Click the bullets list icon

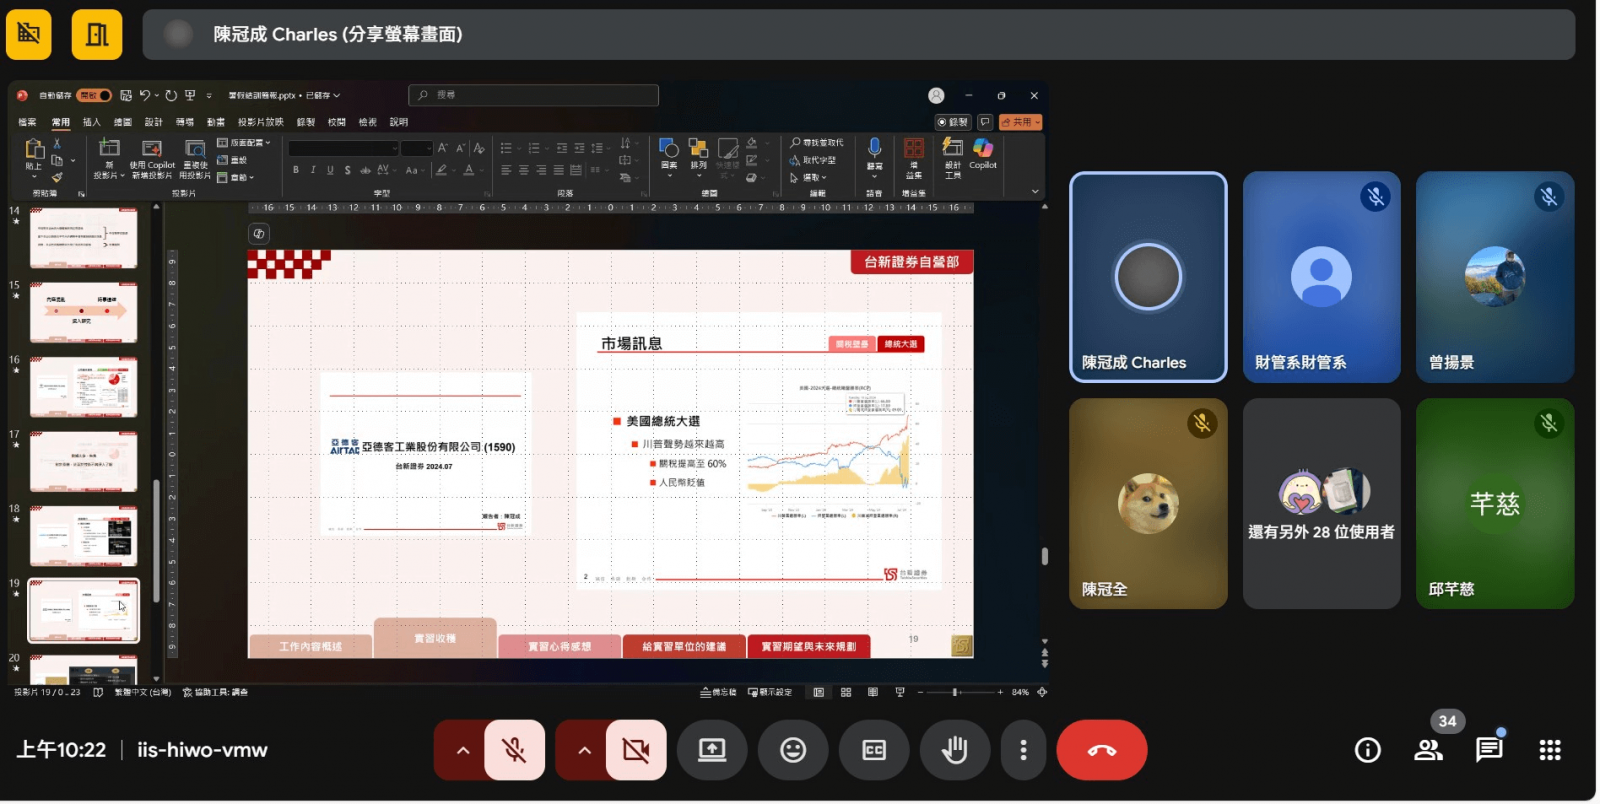coord(506,148)
